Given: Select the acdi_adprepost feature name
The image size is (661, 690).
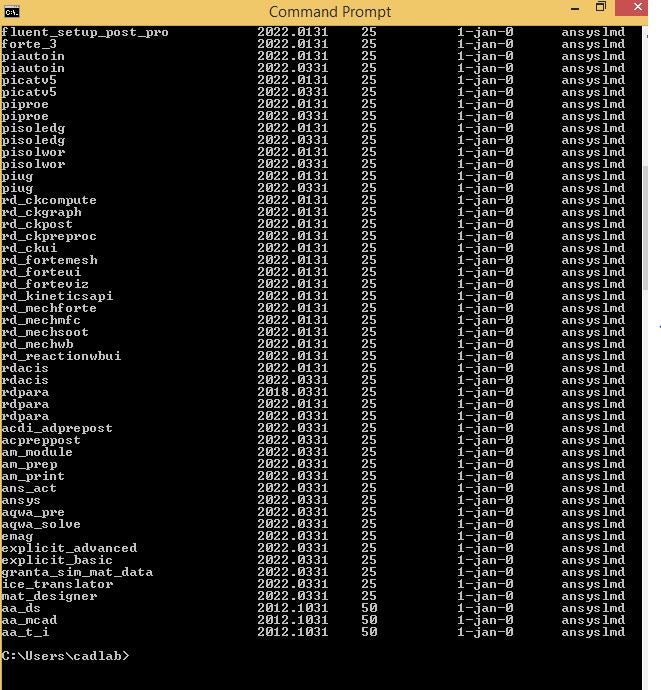Looking at the screenshot, I should [57, 428].
